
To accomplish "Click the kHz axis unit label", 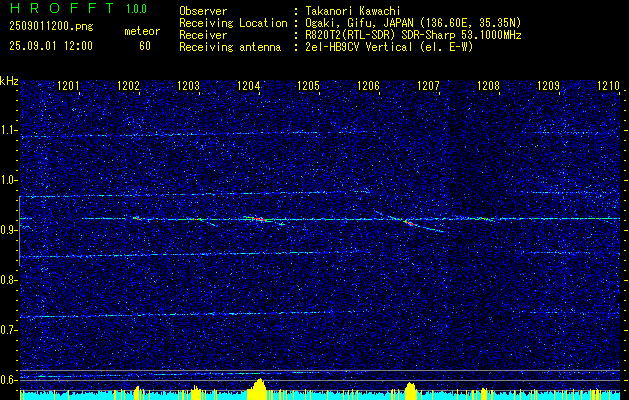I will click(9, 81).
